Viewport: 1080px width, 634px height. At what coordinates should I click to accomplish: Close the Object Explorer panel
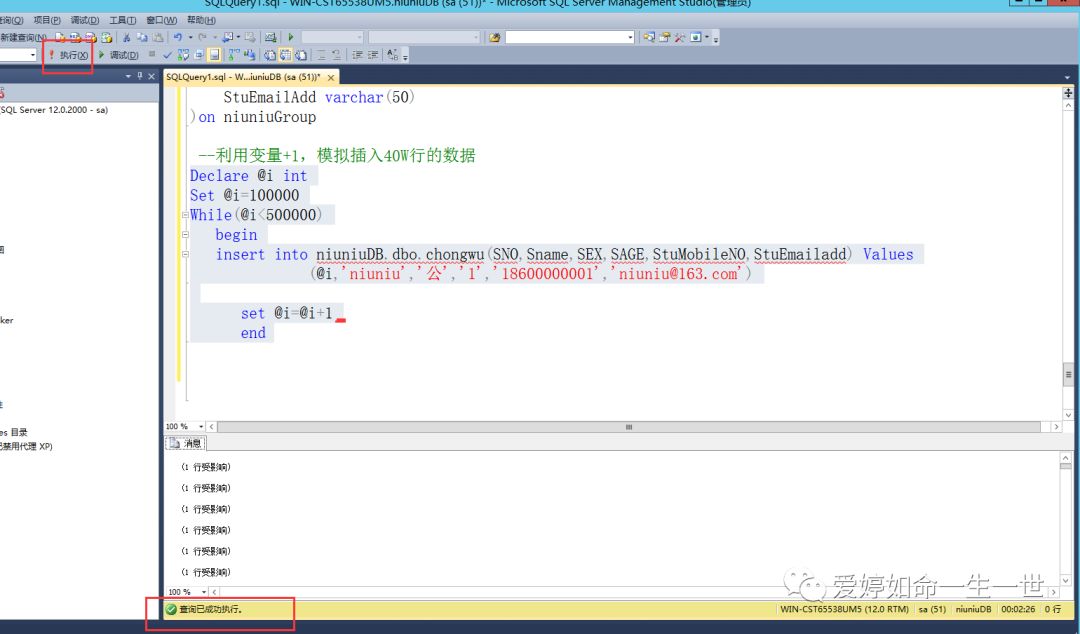coord(152,76)
